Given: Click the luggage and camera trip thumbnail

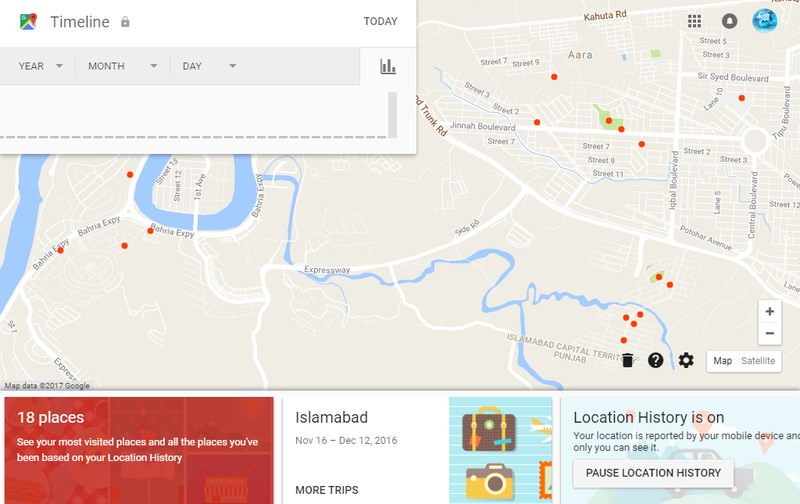Looking at the screenshot, I should (x=501, y=450).
